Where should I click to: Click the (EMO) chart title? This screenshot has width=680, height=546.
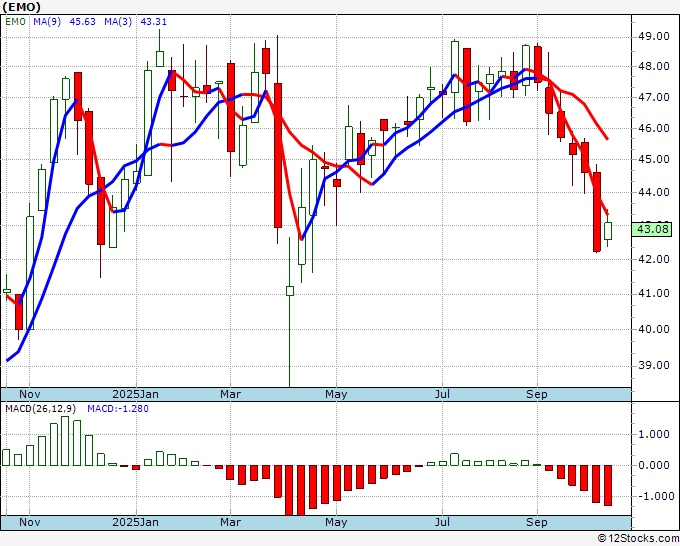point(21,7)
